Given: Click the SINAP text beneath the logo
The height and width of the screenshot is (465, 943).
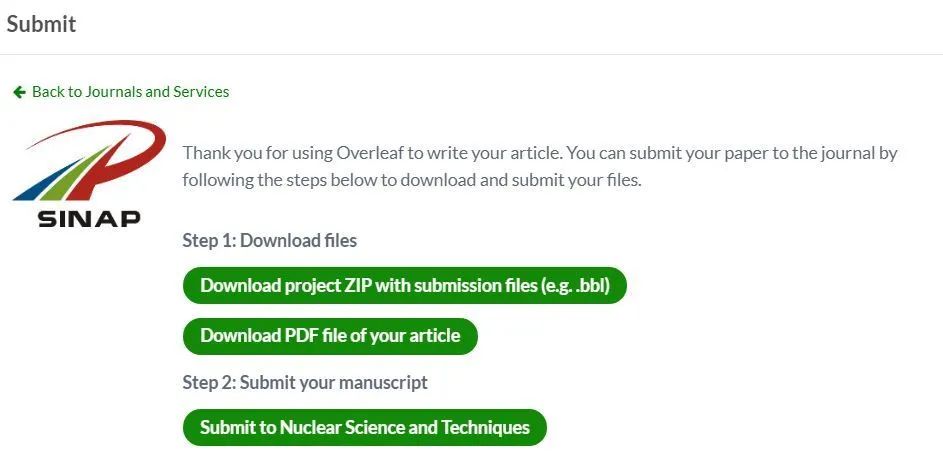Looking at the screenshot, I should [89, 218].
